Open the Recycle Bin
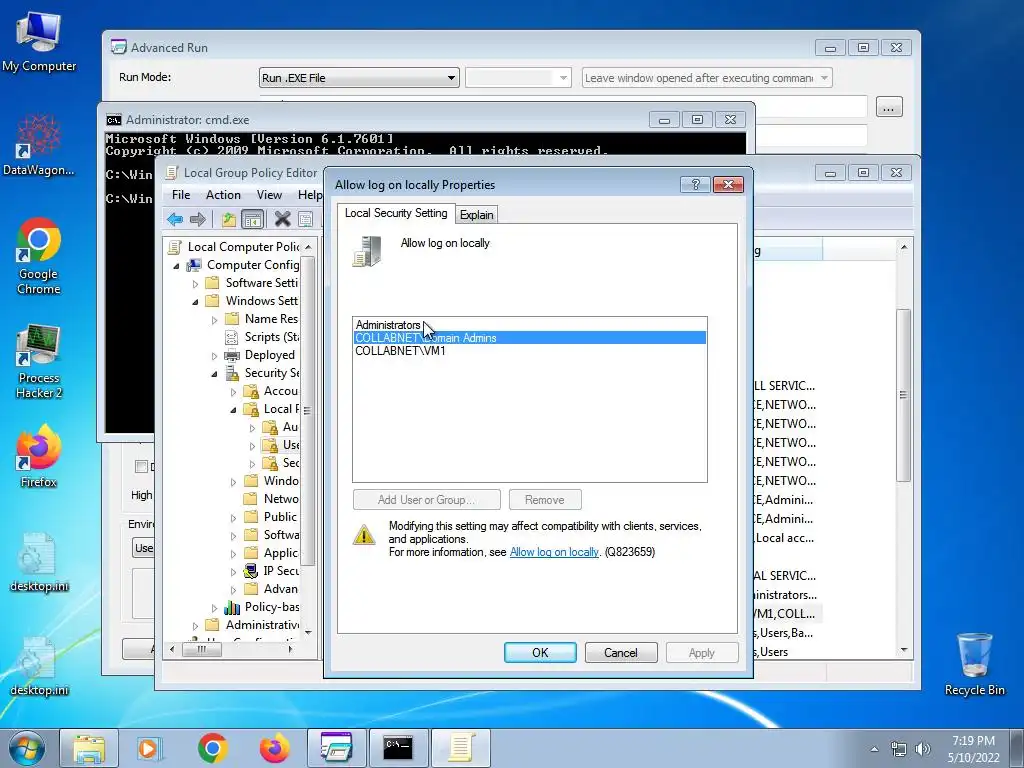1024x768 pixels. (x=974, y=664)
